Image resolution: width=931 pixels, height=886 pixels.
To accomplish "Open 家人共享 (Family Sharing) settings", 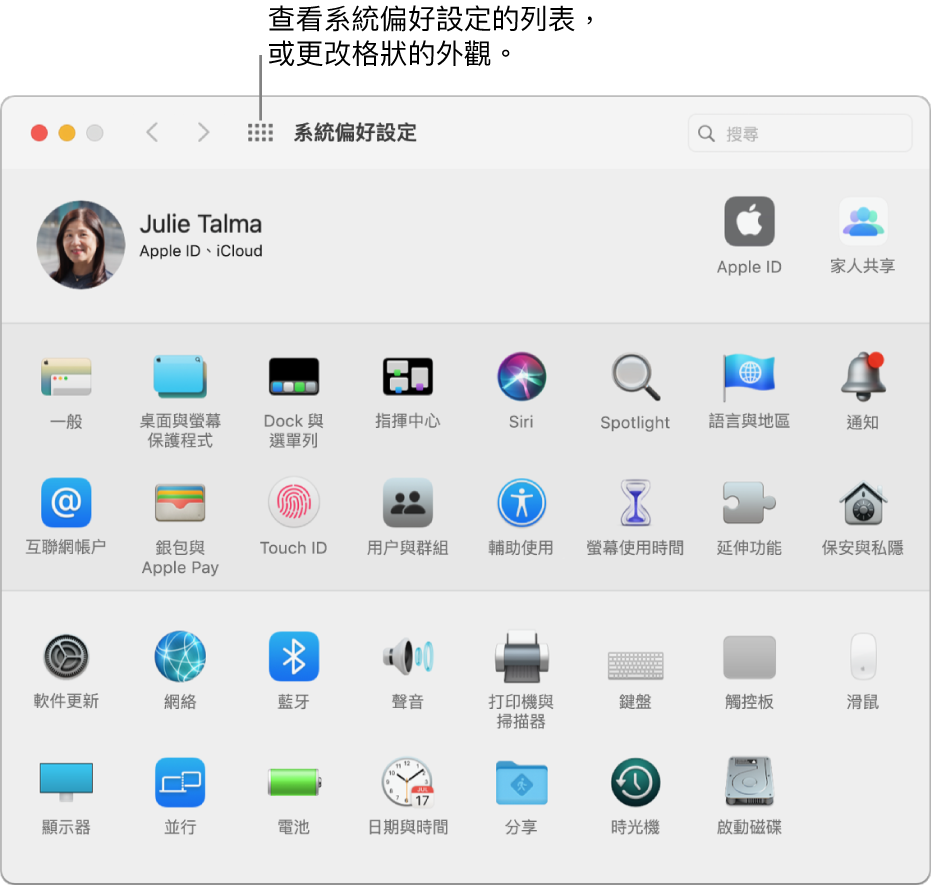I will click(863, 221).
